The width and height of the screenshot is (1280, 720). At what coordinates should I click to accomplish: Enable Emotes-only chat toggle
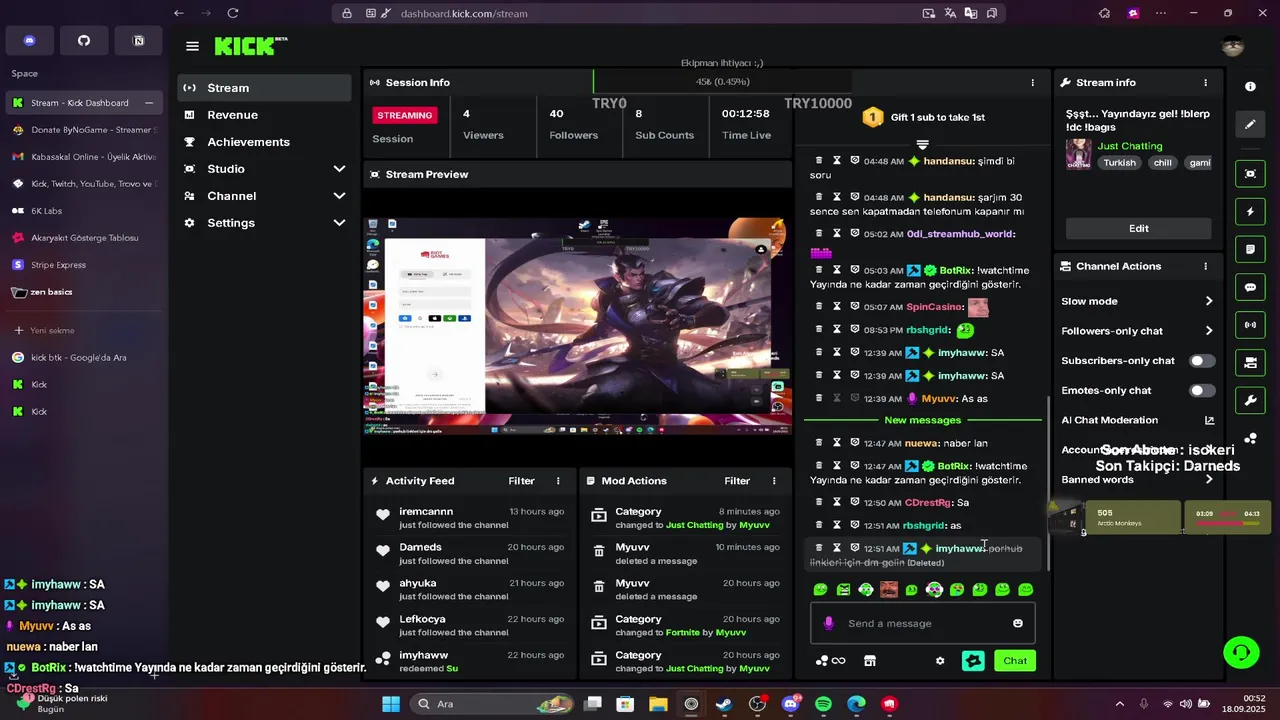click(x=1202, y=391)
